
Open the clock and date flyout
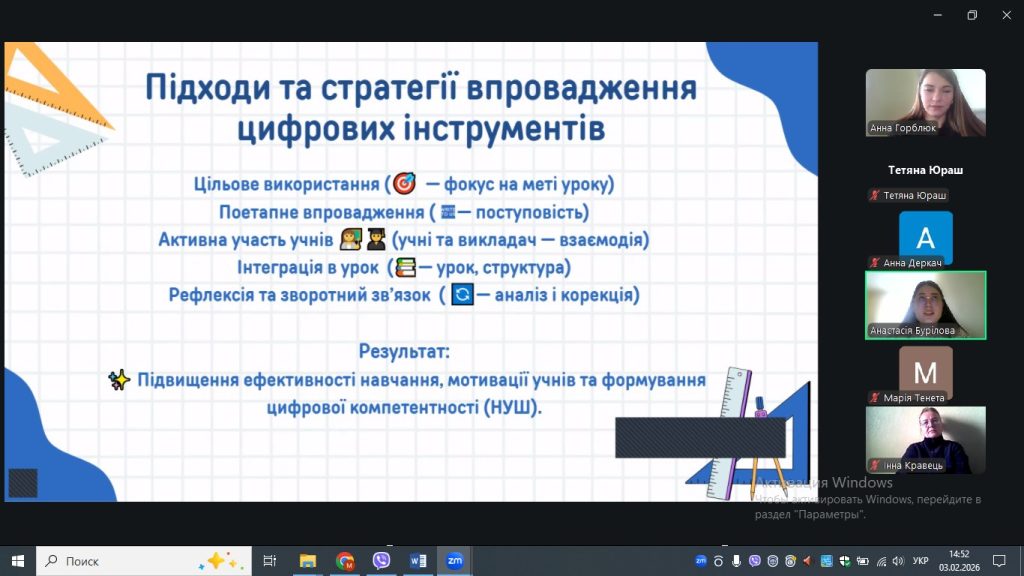pos(958,561)
